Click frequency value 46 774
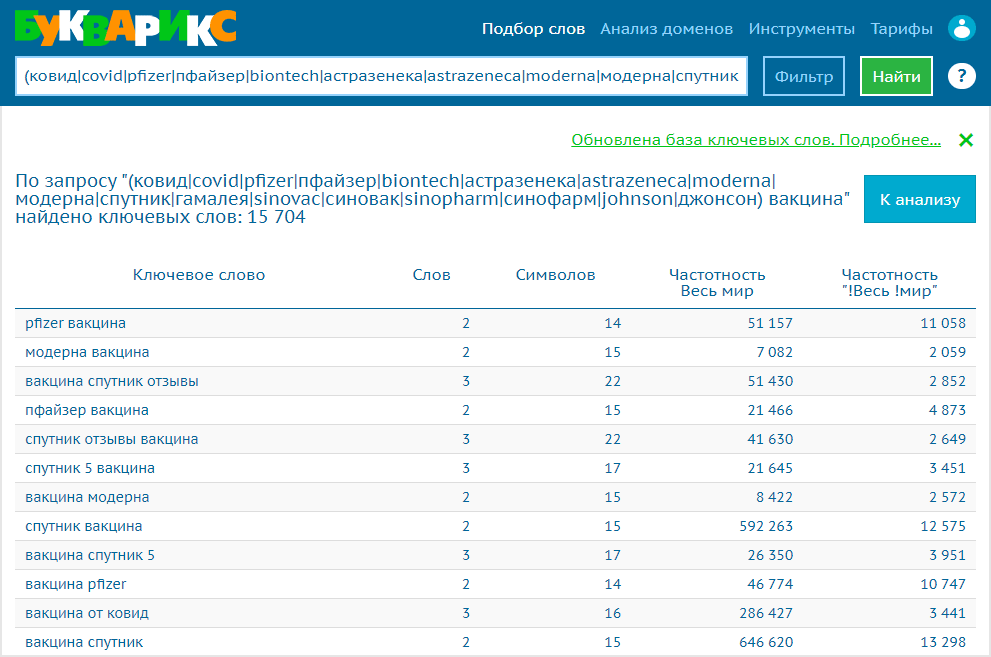 (x=770, y=584)
